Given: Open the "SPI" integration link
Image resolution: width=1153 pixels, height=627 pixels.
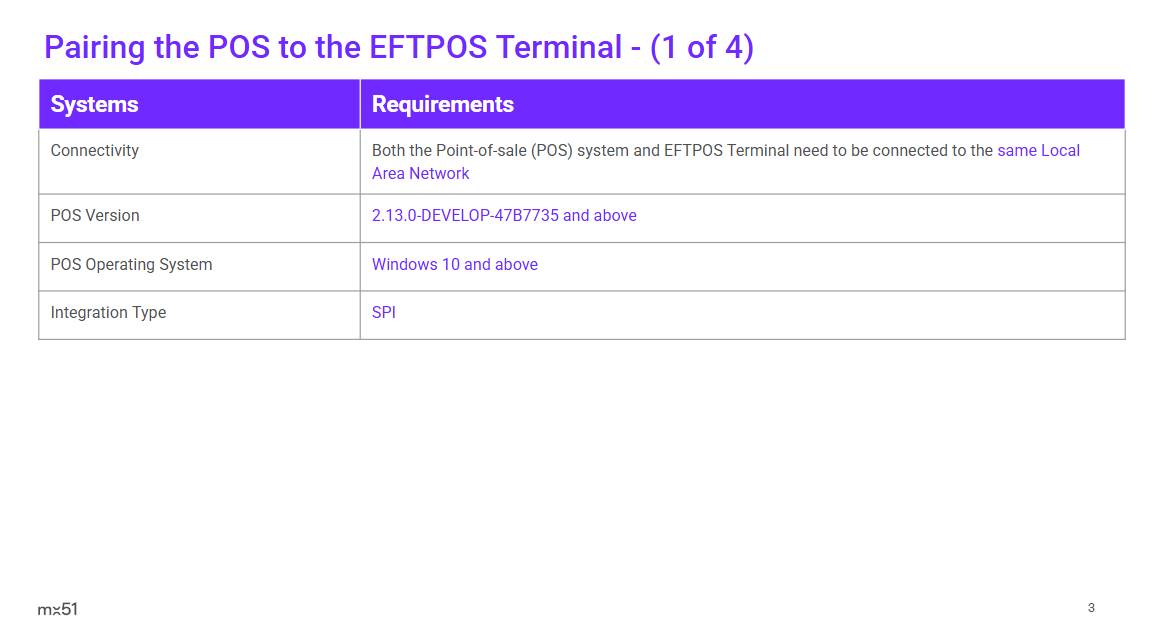Looking at the screenshot, I should coord(384,313).
